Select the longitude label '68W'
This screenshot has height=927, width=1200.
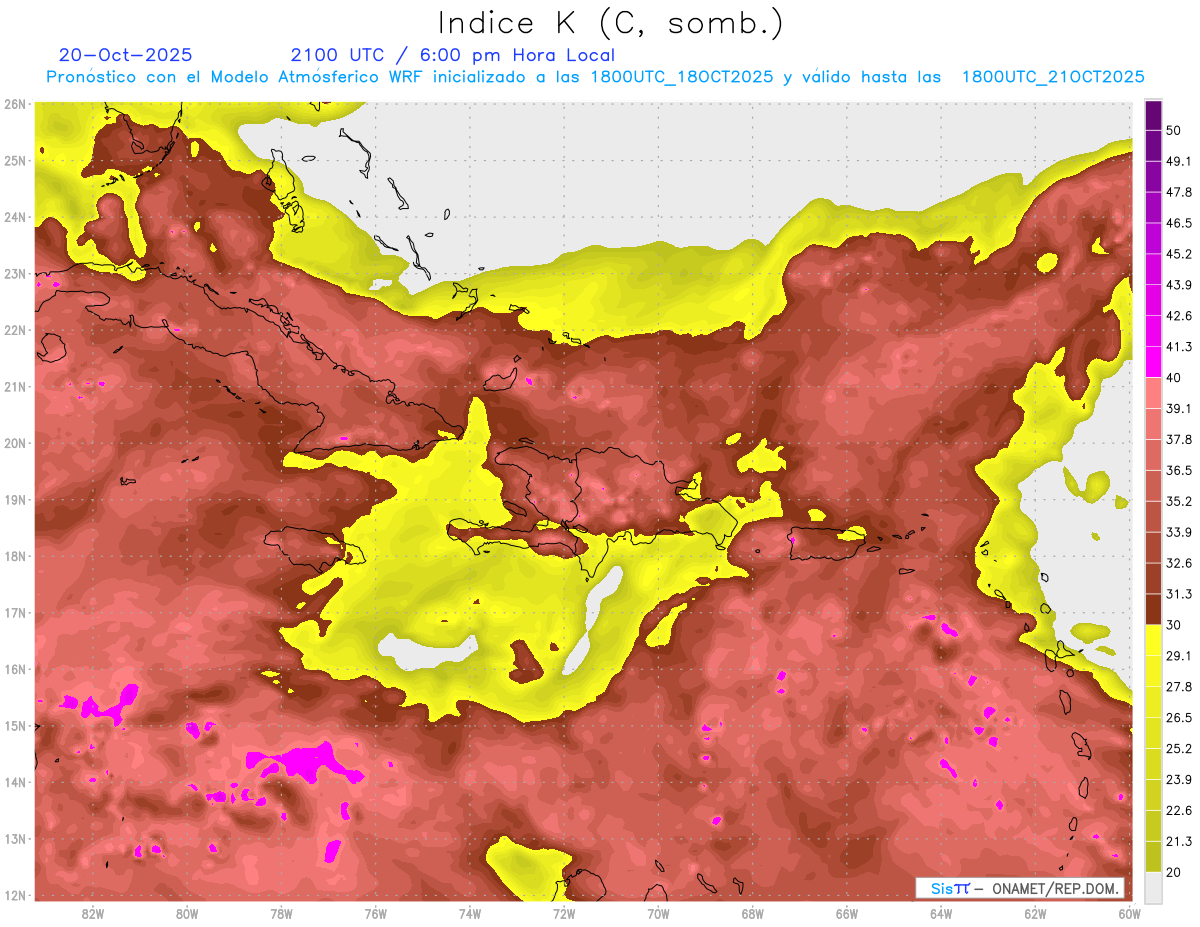pyautogui.click(x=753, y=914)
